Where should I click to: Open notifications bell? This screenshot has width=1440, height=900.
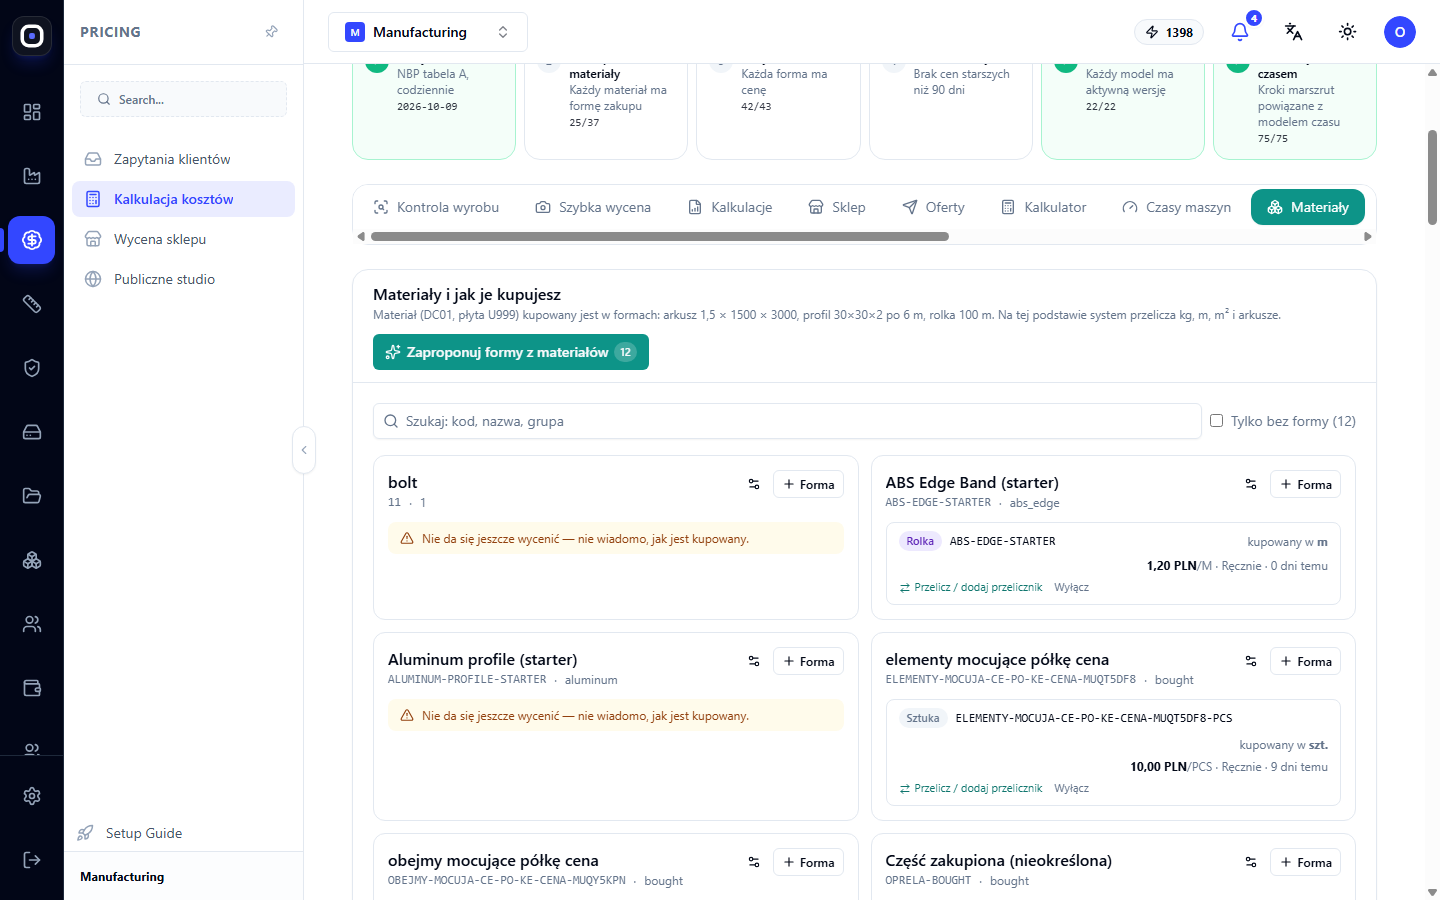1240,32
